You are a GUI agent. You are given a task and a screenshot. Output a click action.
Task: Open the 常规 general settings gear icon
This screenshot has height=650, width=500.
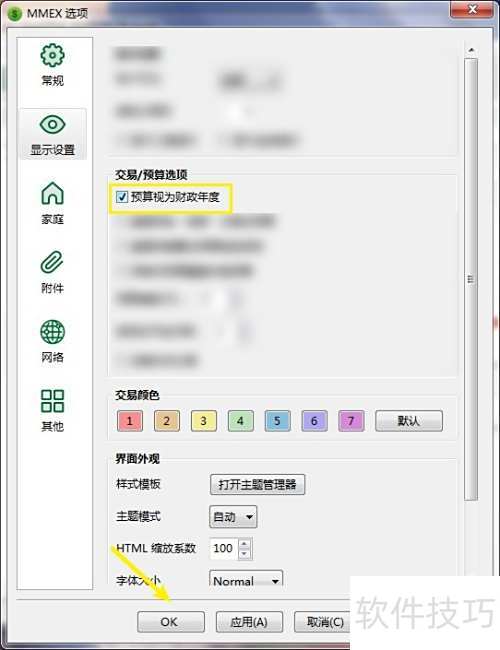tap(52, 55)
